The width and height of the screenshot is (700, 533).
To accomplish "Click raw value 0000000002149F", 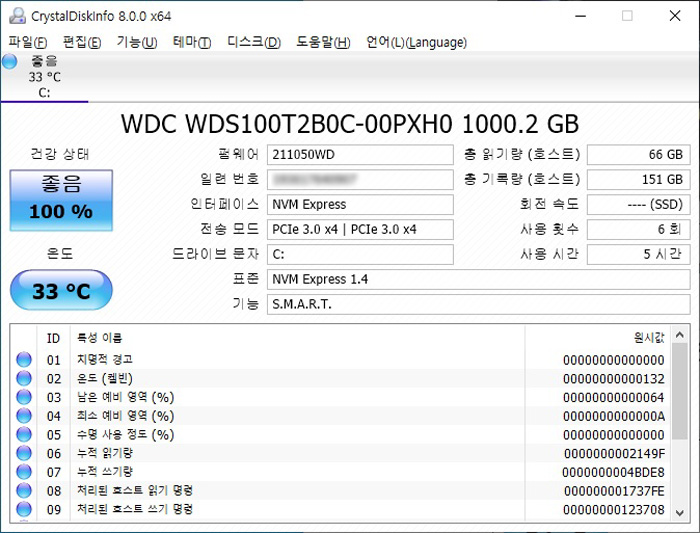I will coord(614,454).
